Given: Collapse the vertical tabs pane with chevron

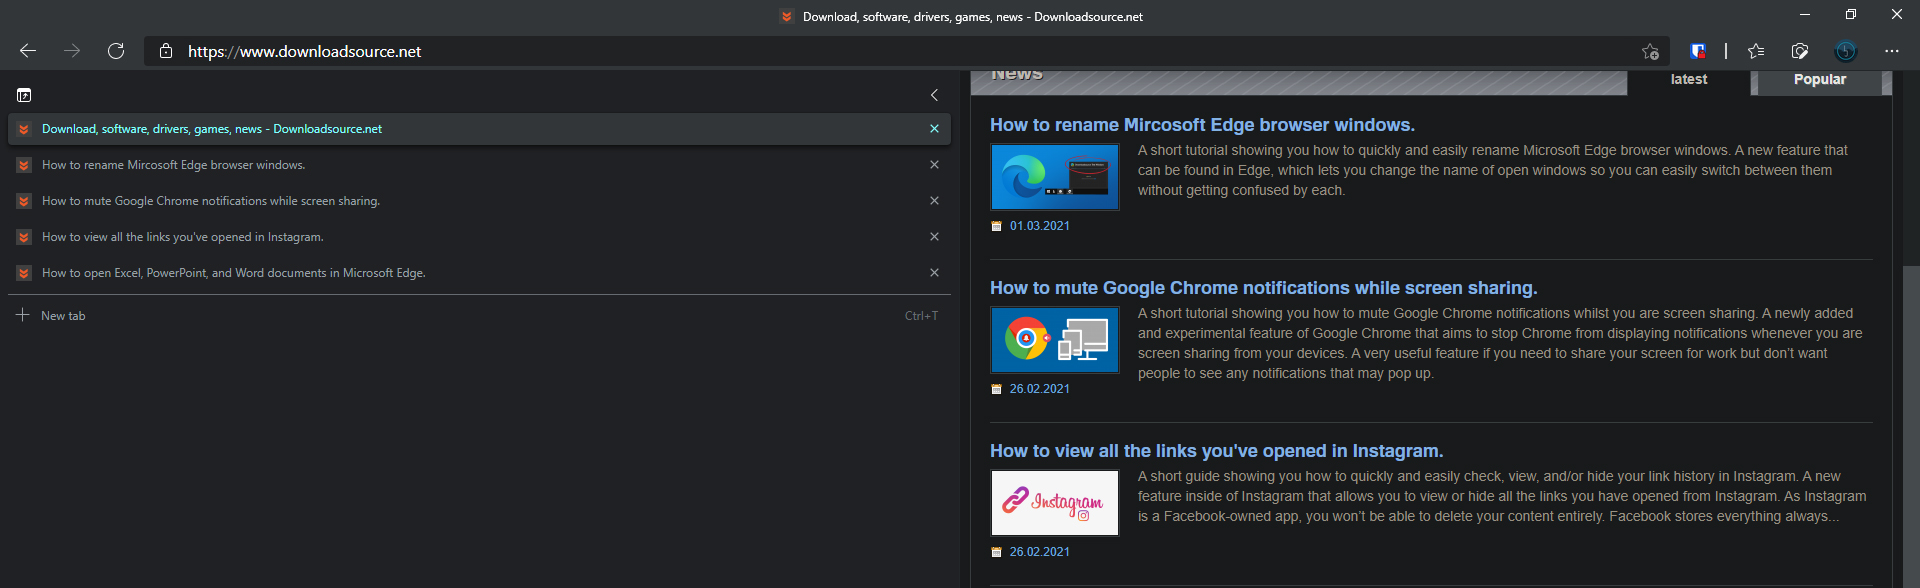Looking at the screenshot, I should click(934, 95).
